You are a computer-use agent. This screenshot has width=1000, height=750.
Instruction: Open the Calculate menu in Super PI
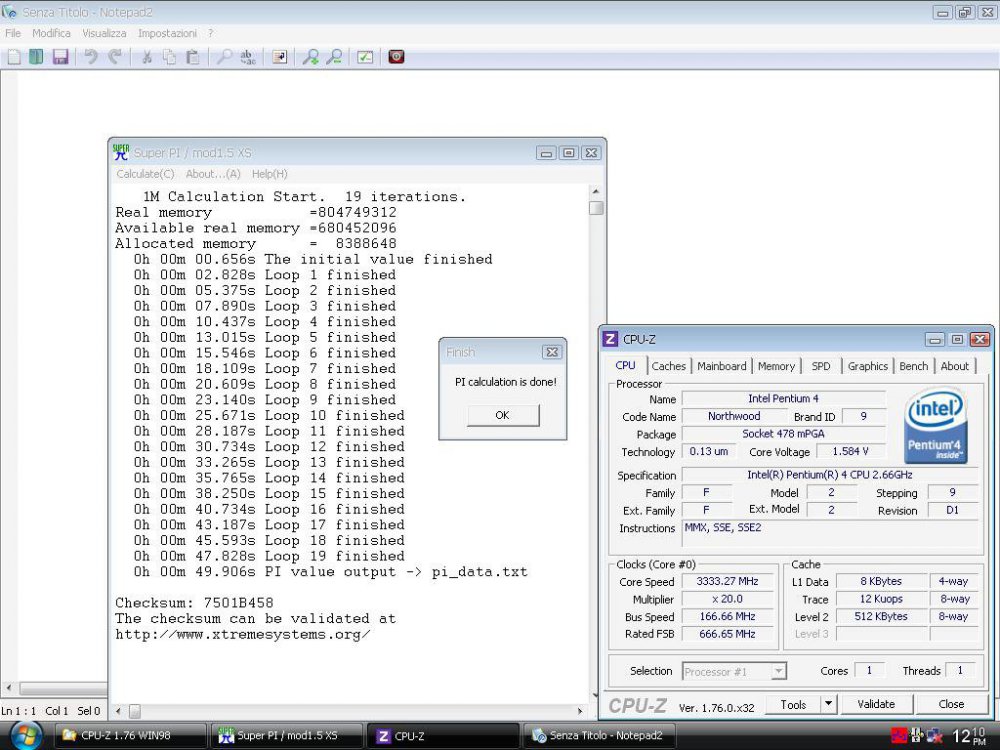[144, 174]
